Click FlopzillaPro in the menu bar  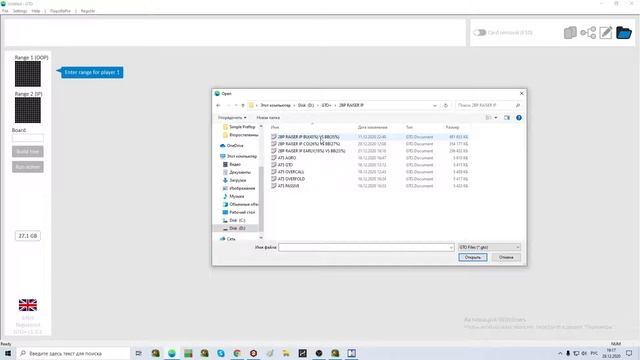[x=60, y=11]
